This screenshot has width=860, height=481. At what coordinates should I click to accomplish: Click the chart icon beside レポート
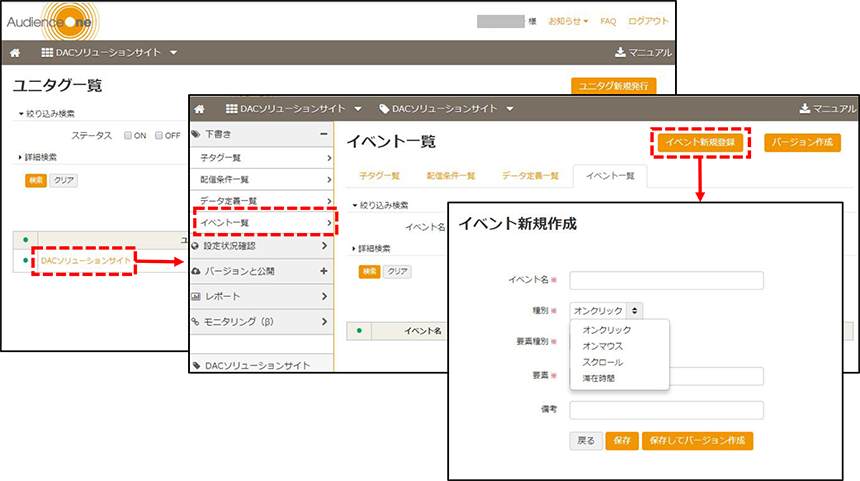point(196,296)
